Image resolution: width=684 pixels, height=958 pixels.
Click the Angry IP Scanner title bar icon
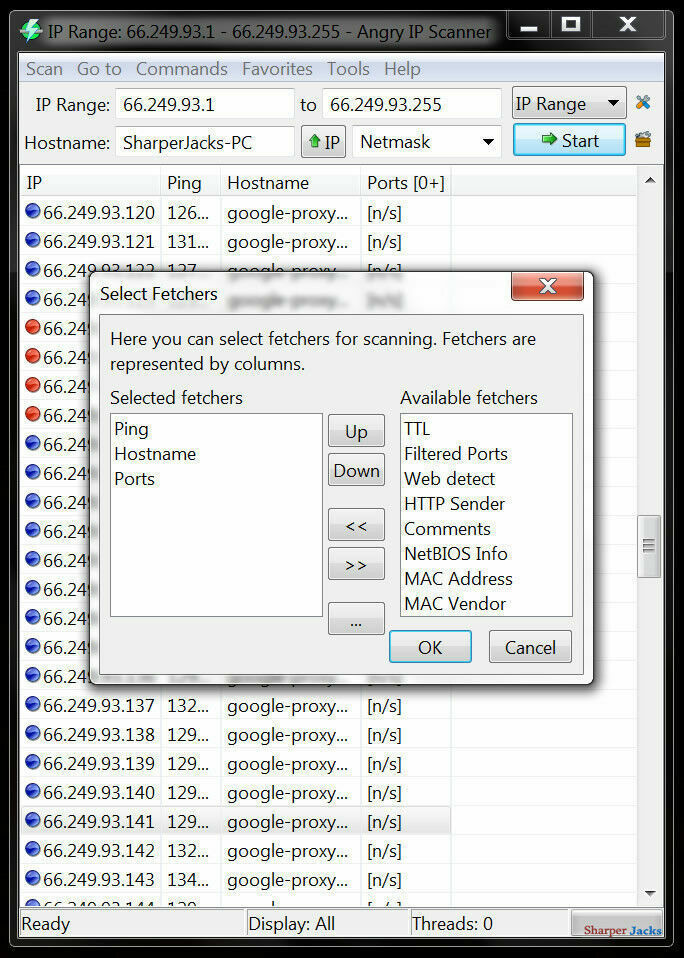point(31,31)
